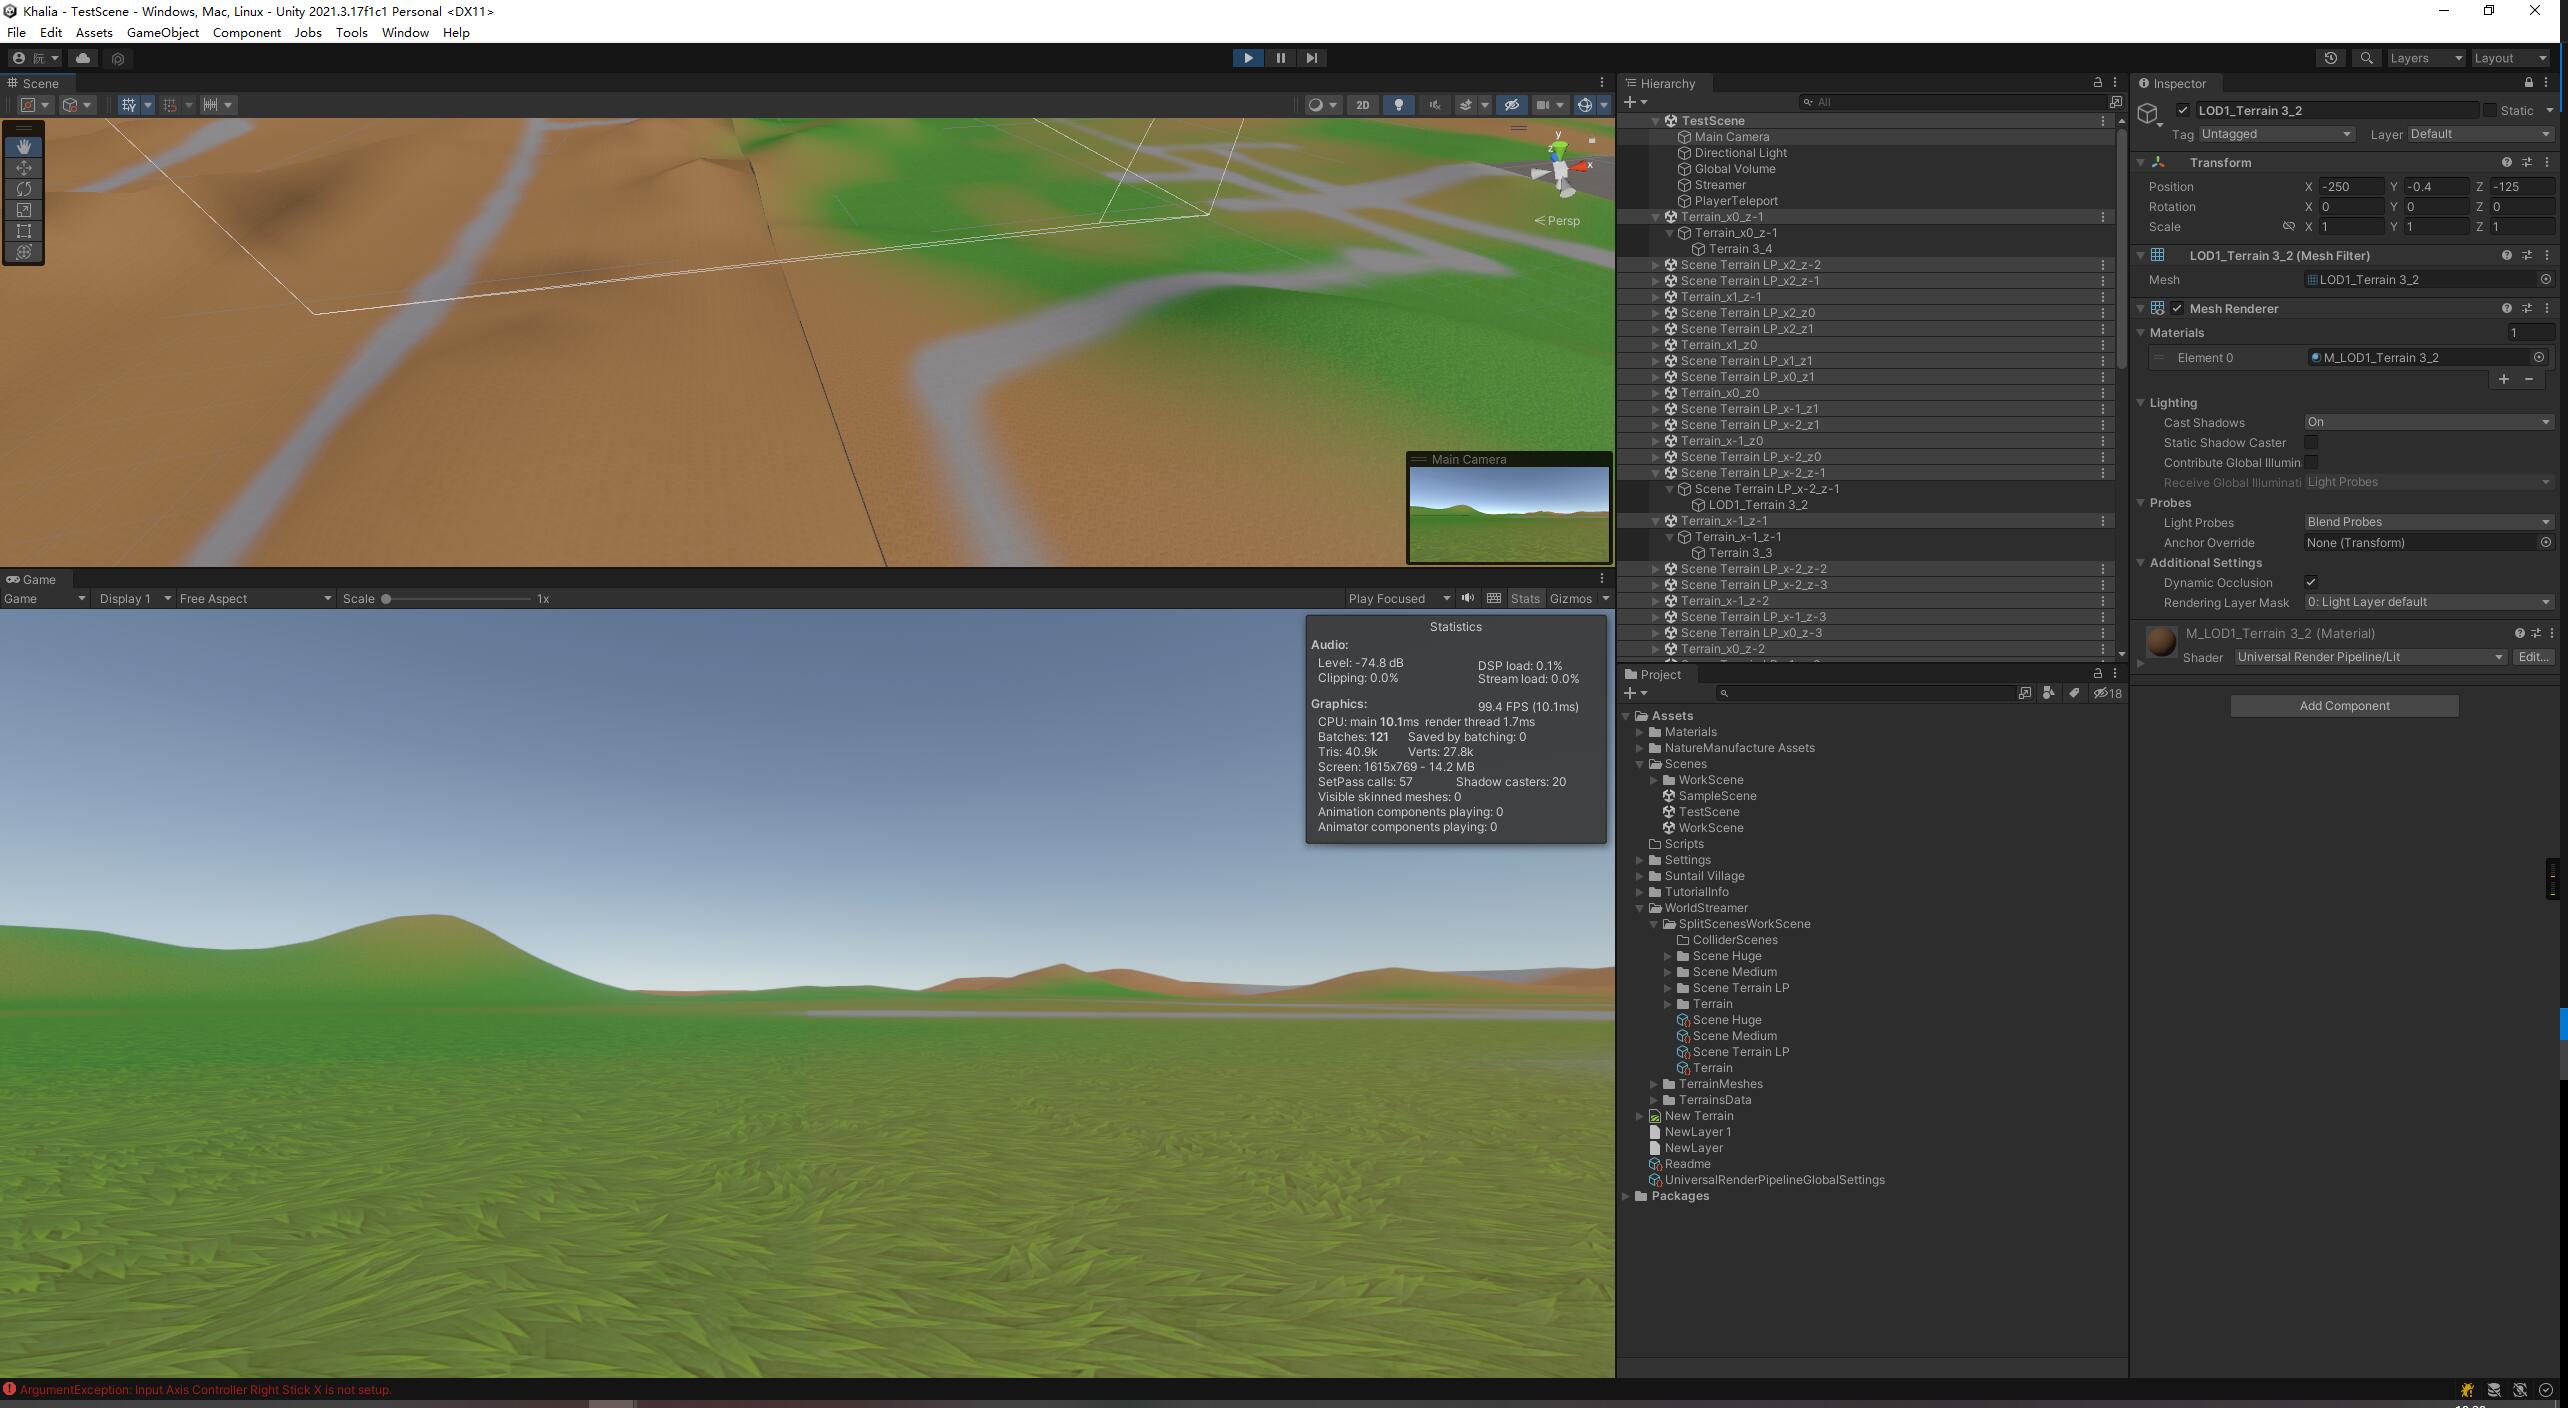Image resolution: width=2568 pixels, height=1408 pixels.
Task: Open the Undo History clock icon
Action: [x=2330, y=58]
